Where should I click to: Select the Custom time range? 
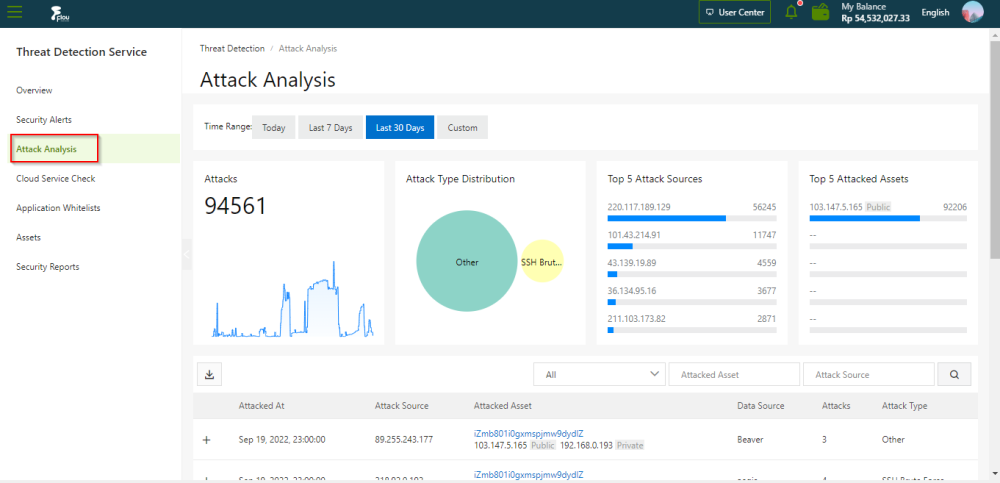462,128
